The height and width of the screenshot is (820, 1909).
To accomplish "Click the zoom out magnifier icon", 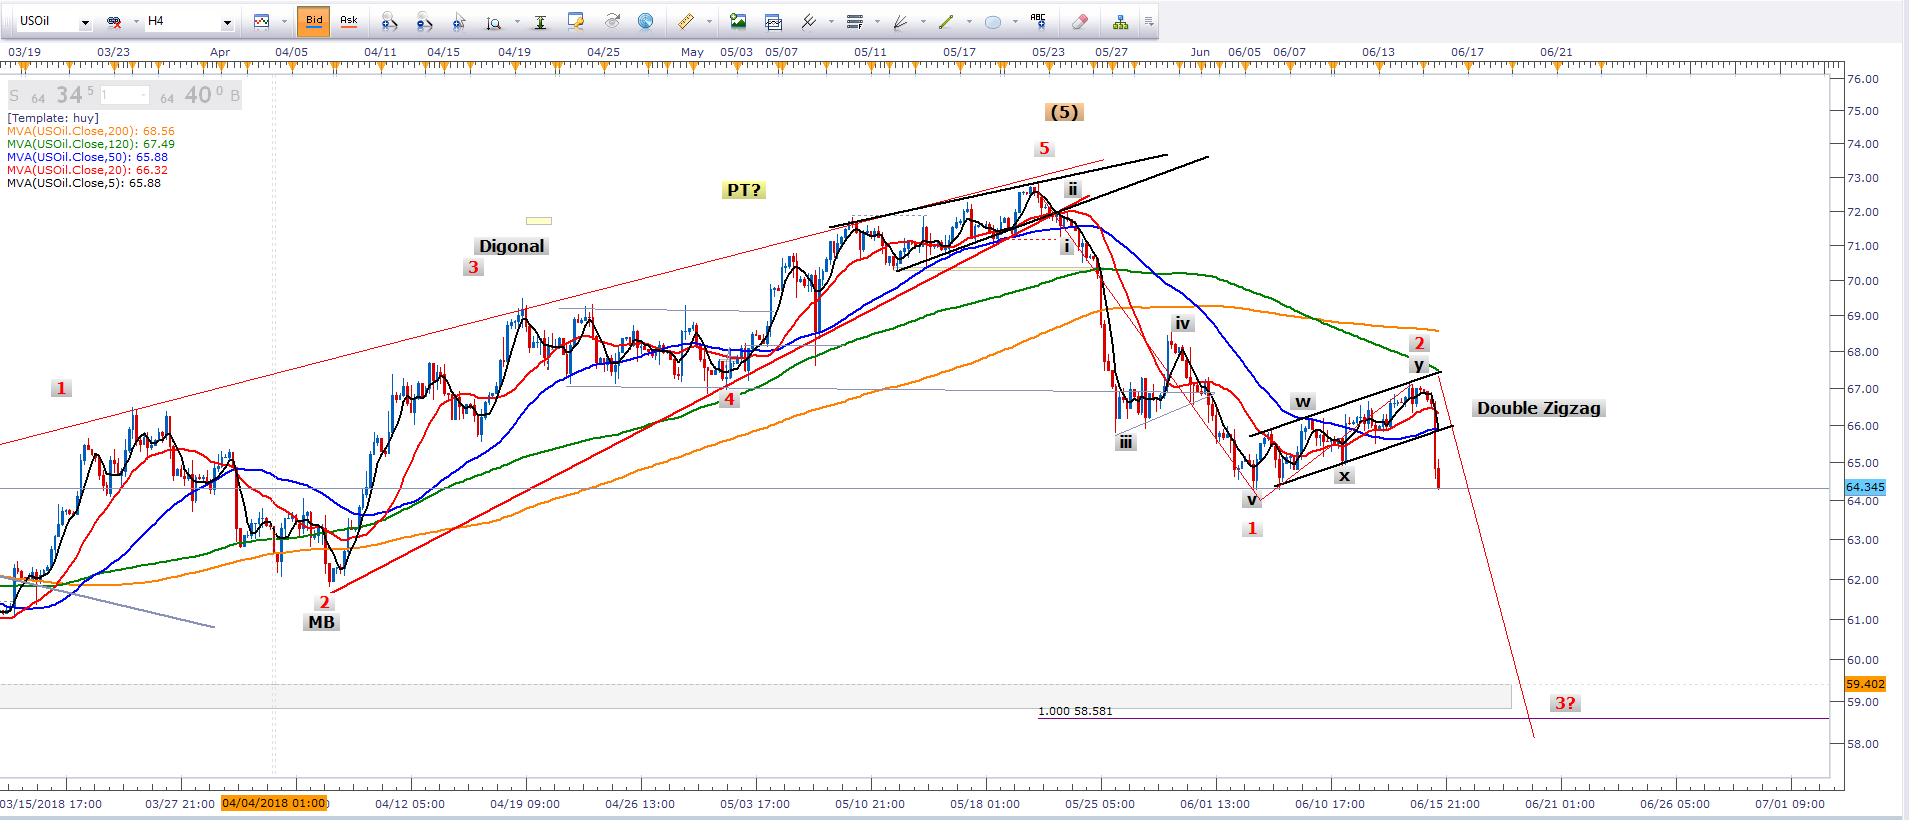I will pos(424,21).
